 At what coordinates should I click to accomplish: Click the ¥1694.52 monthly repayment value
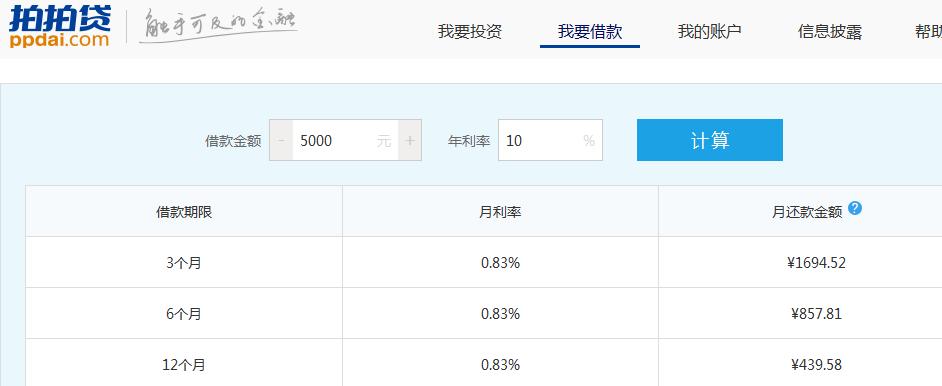click(816, 263)
